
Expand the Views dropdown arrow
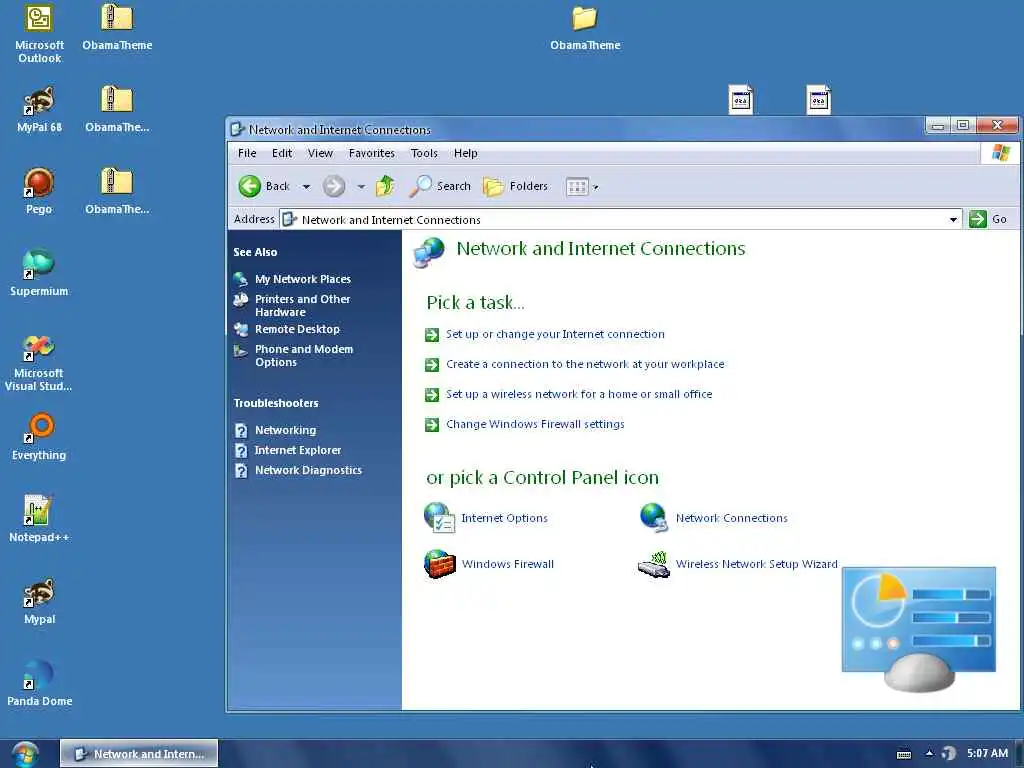point(596,187)
